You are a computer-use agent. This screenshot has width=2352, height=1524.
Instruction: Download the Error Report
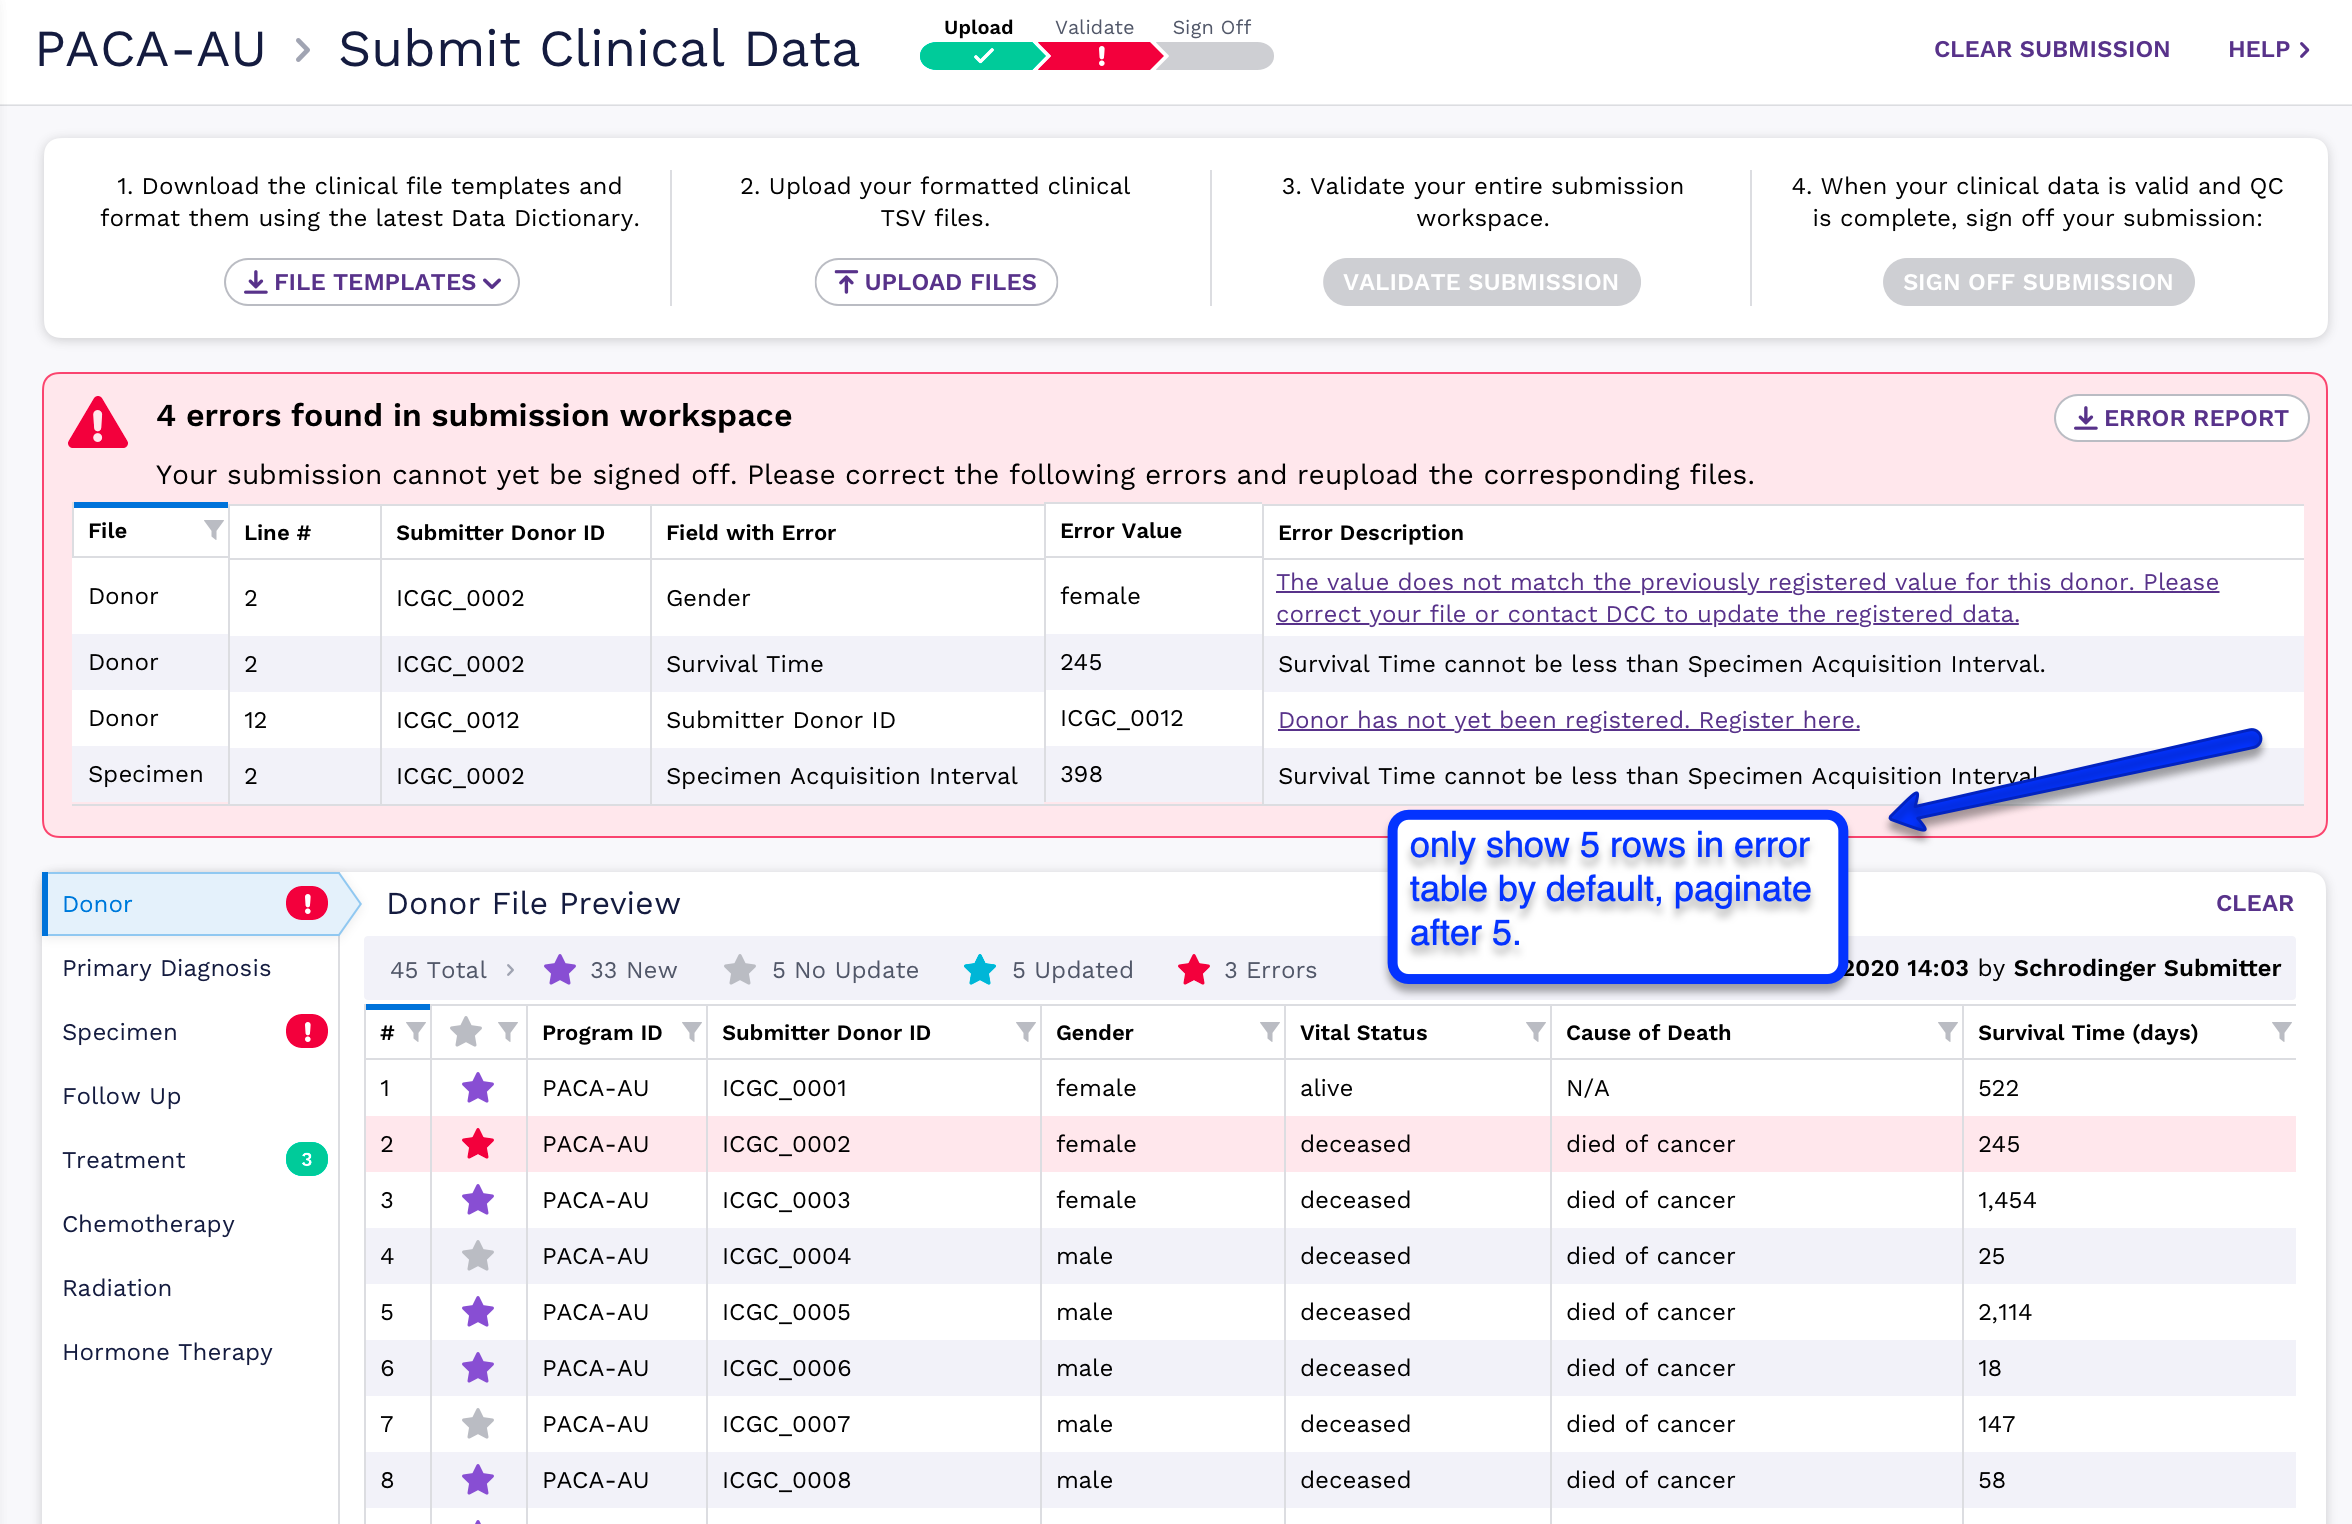[x=2181, y=418]
